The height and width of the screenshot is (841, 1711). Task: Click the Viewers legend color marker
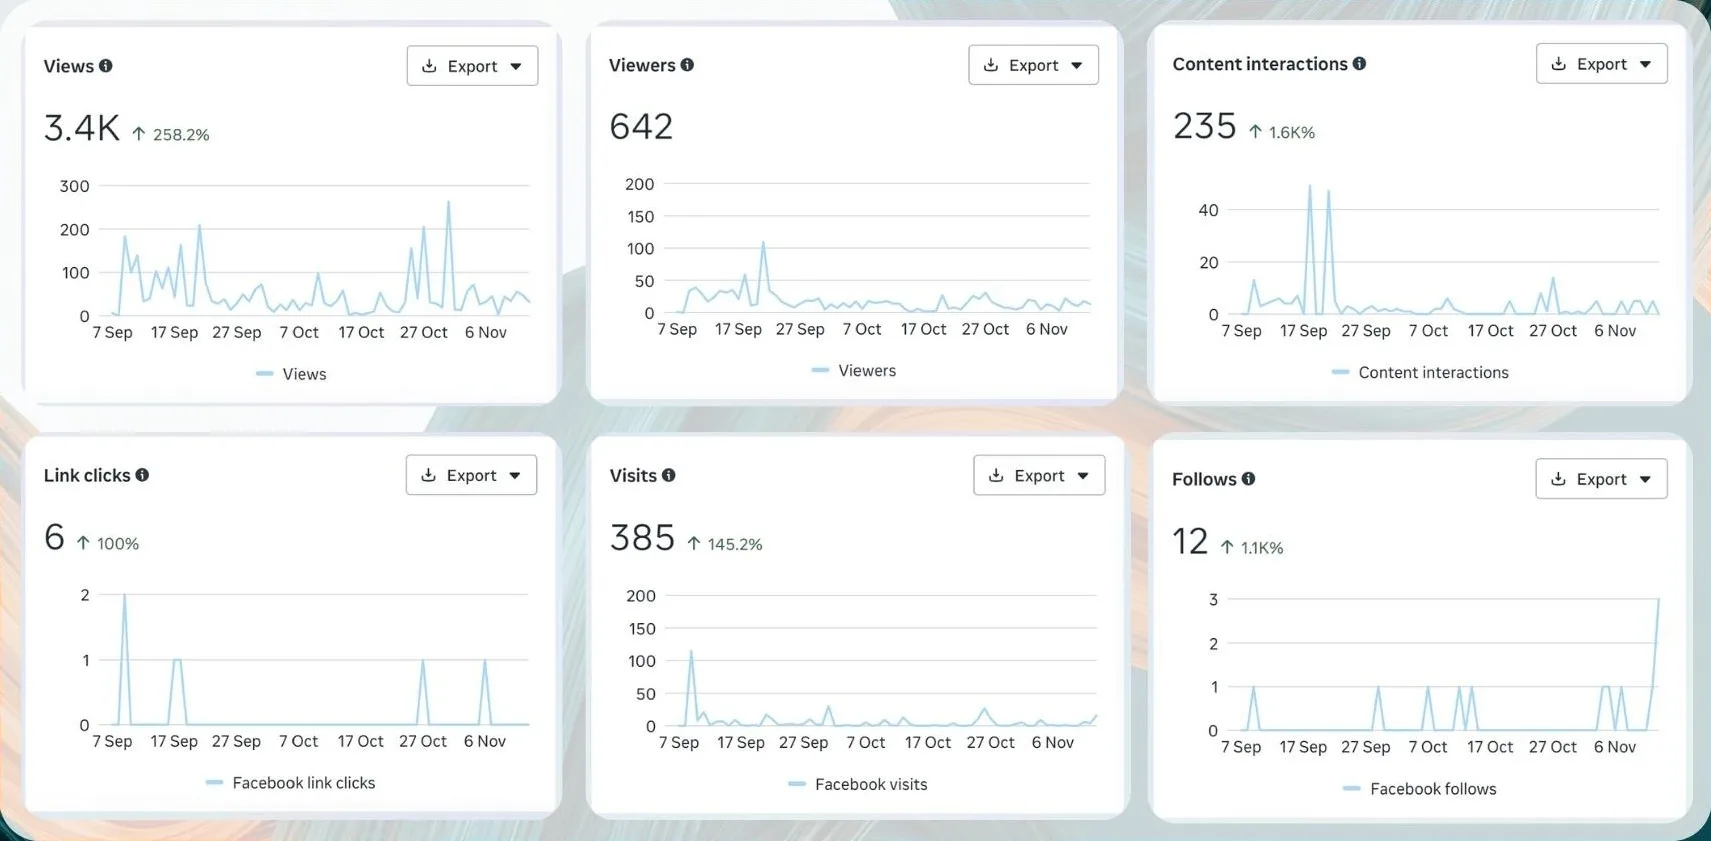(820, 371)
